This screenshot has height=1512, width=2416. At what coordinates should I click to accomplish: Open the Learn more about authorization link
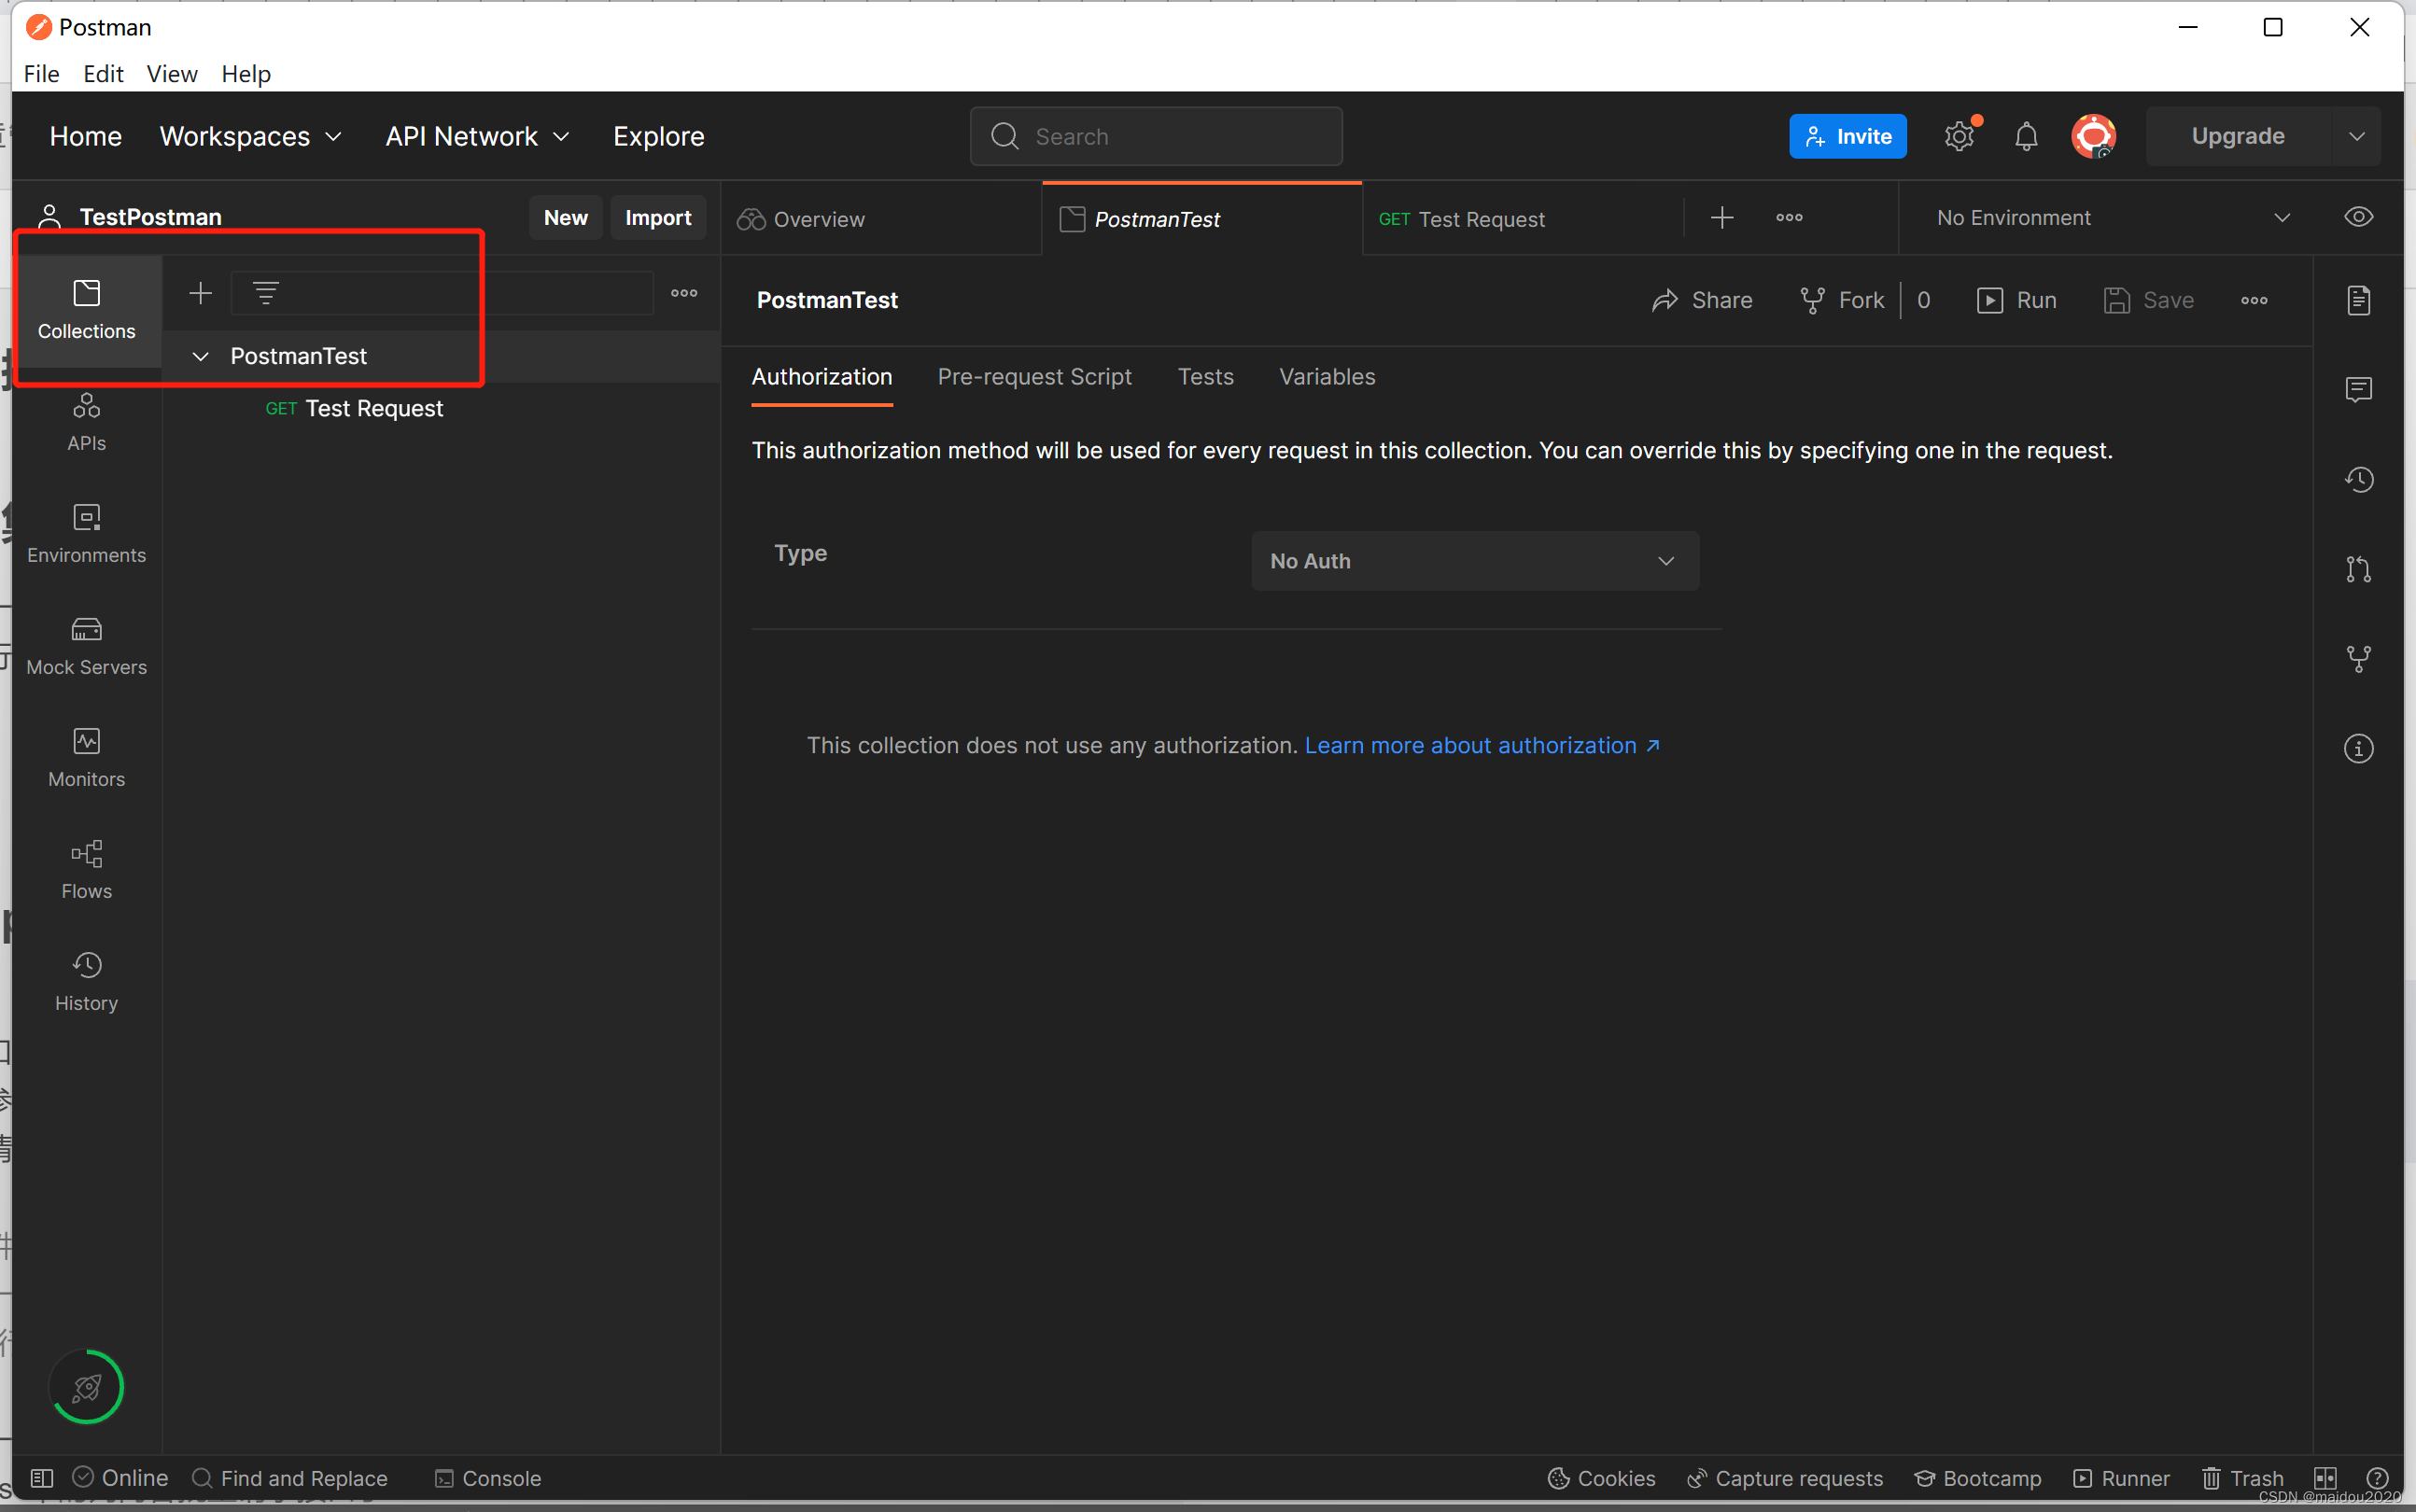1482,745
